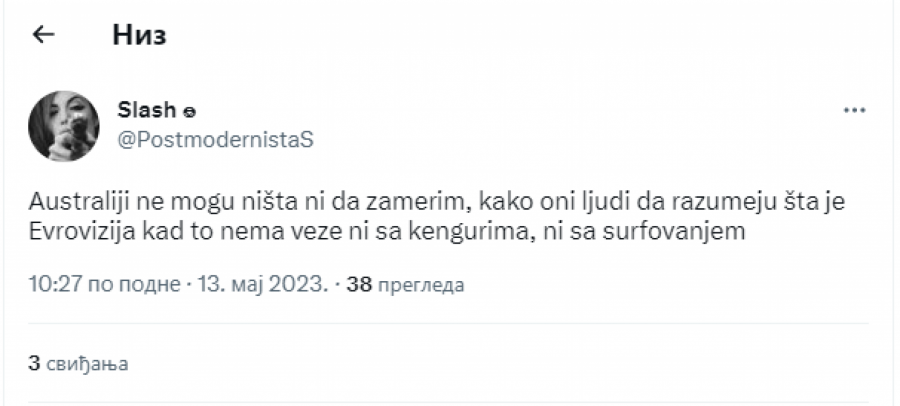Viewport: 900px width, 406px height.
Task: Click the Низ heading at the top
Action: click(x=138, y=36)
